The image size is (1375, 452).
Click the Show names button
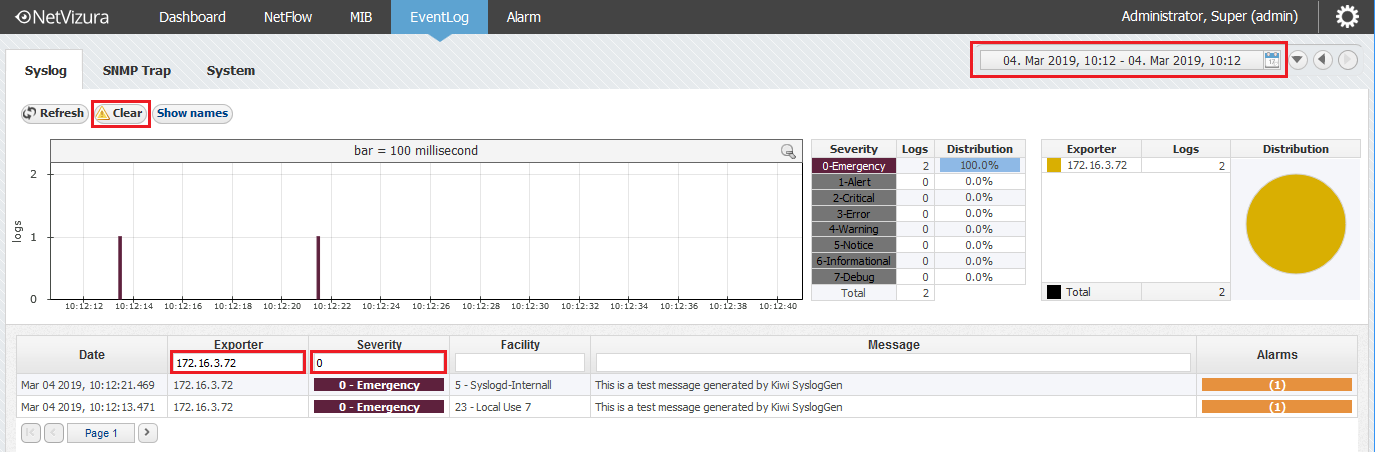(193, 113)
